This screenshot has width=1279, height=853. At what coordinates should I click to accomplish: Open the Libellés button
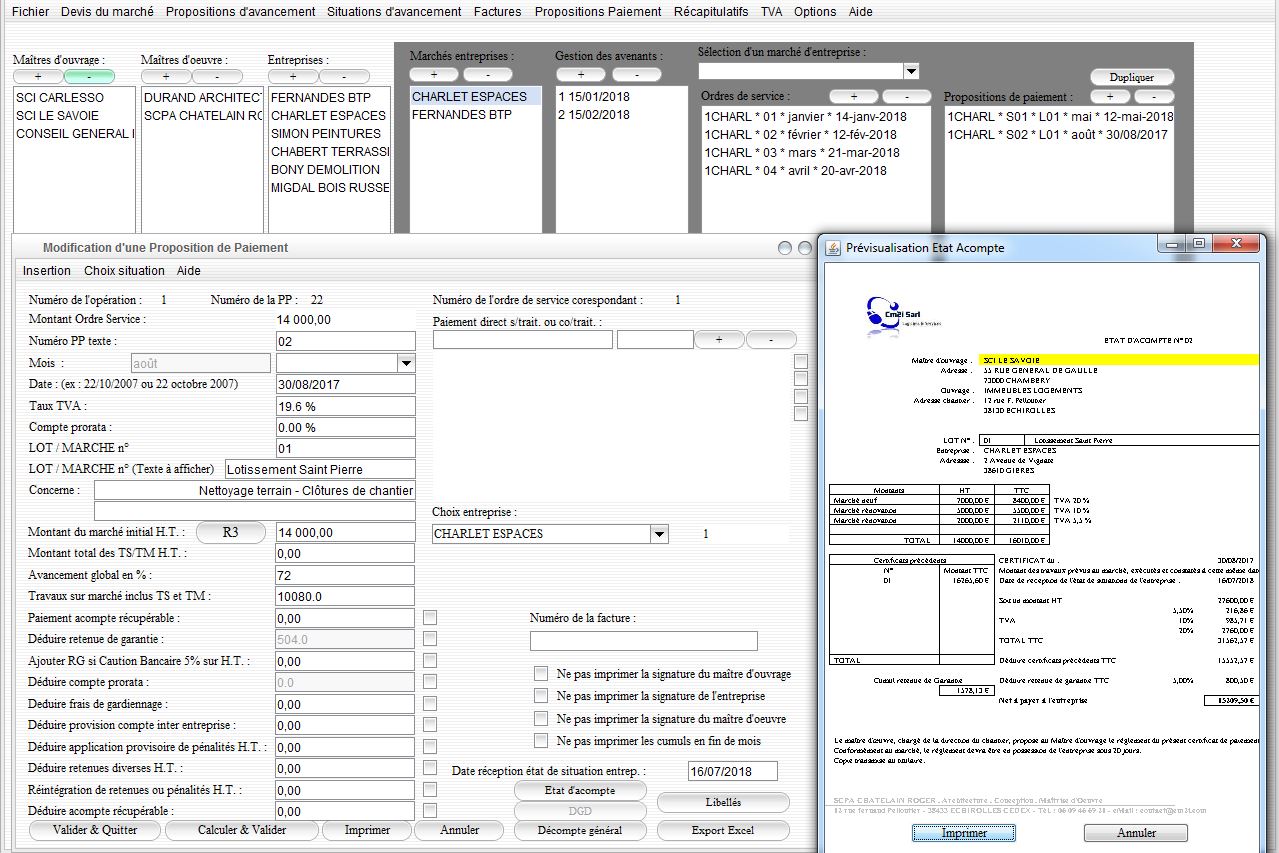[x=723, y=802]
